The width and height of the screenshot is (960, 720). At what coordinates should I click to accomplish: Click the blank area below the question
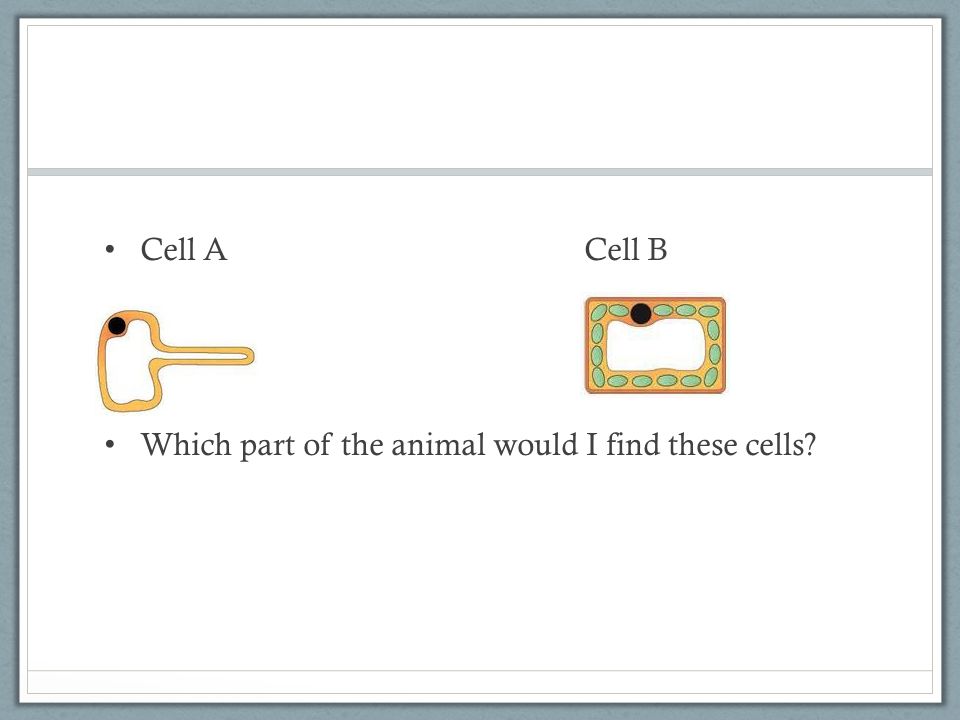click(x=479, y=563)
